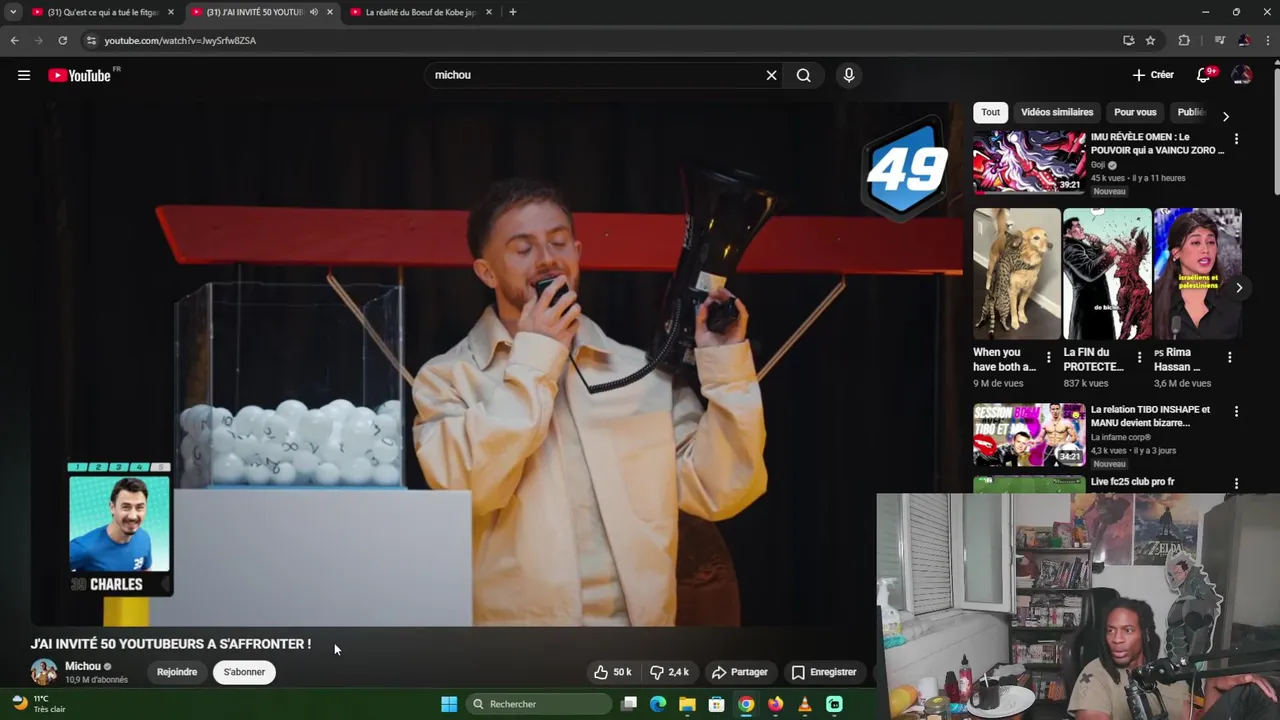Click the install/cast icon in the address bar
Screen dimensions: 1280x720
click(x=1128, y=40)
